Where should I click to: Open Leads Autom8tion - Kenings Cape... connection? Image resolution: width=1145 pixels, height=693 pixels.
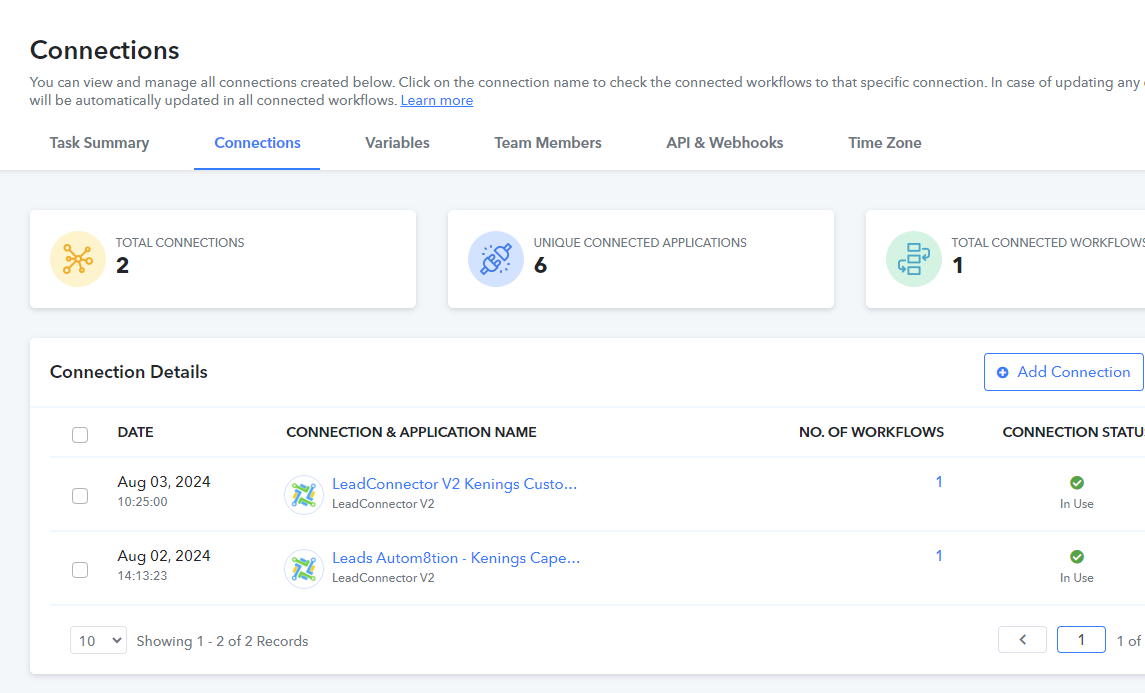pos(456,558)
